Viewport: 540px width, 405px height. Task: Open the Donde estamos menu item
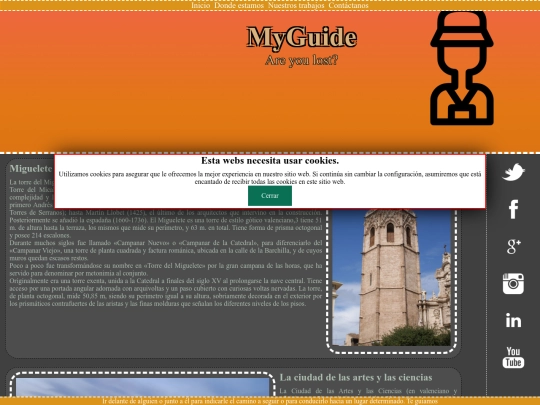point(239,6)
